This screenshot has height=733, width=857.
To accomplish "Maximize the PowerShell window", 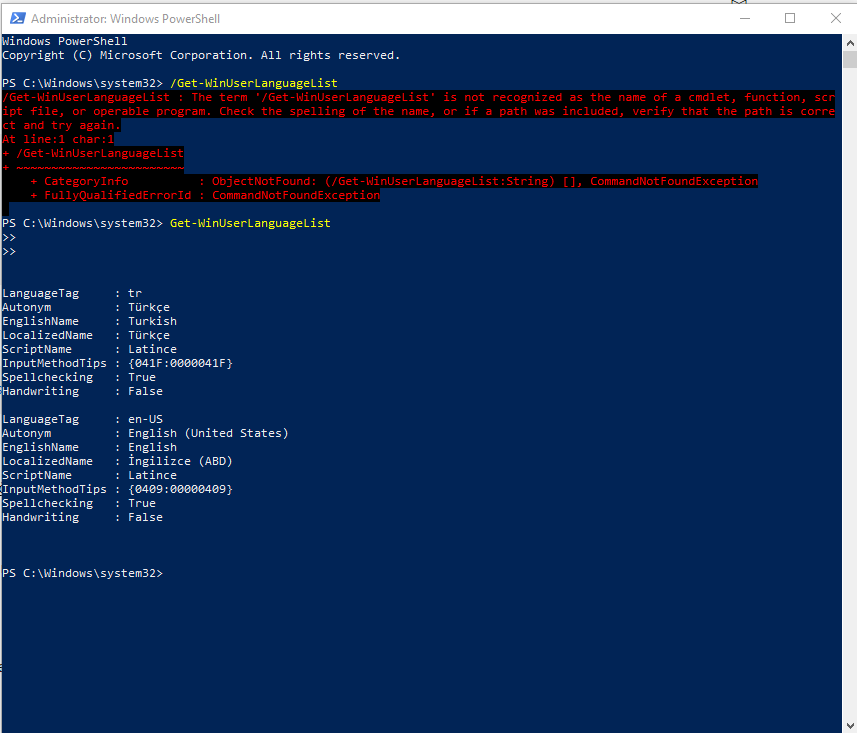I will pyautogui.click(x=790, y=18).
